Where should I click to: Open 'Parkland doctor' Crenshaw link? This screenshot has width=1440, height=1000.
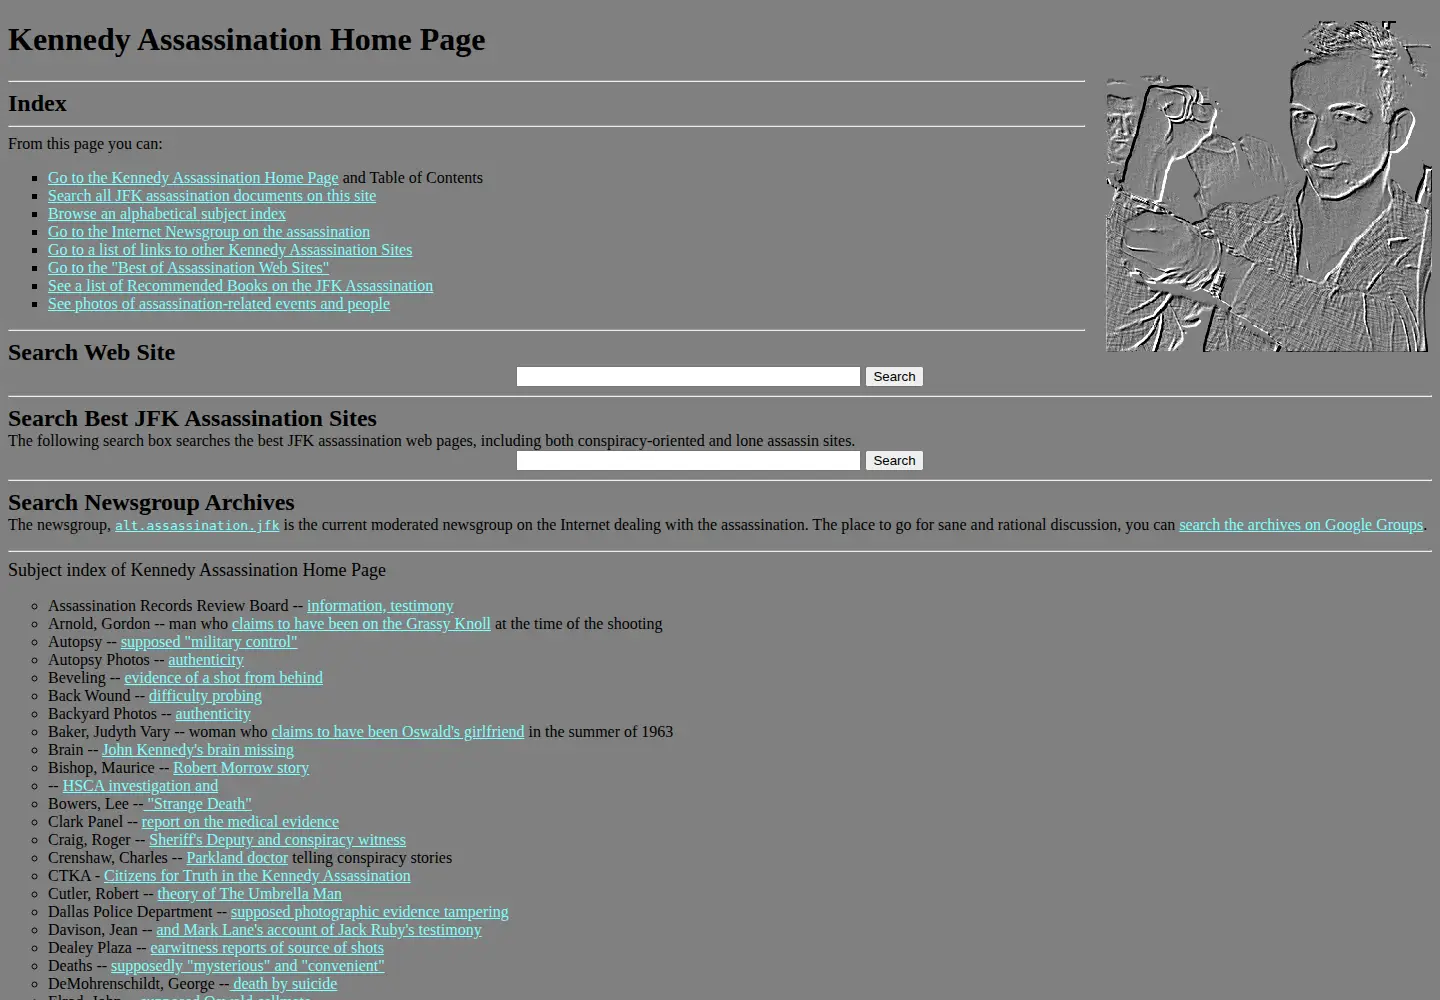click(x=237, y=858)
